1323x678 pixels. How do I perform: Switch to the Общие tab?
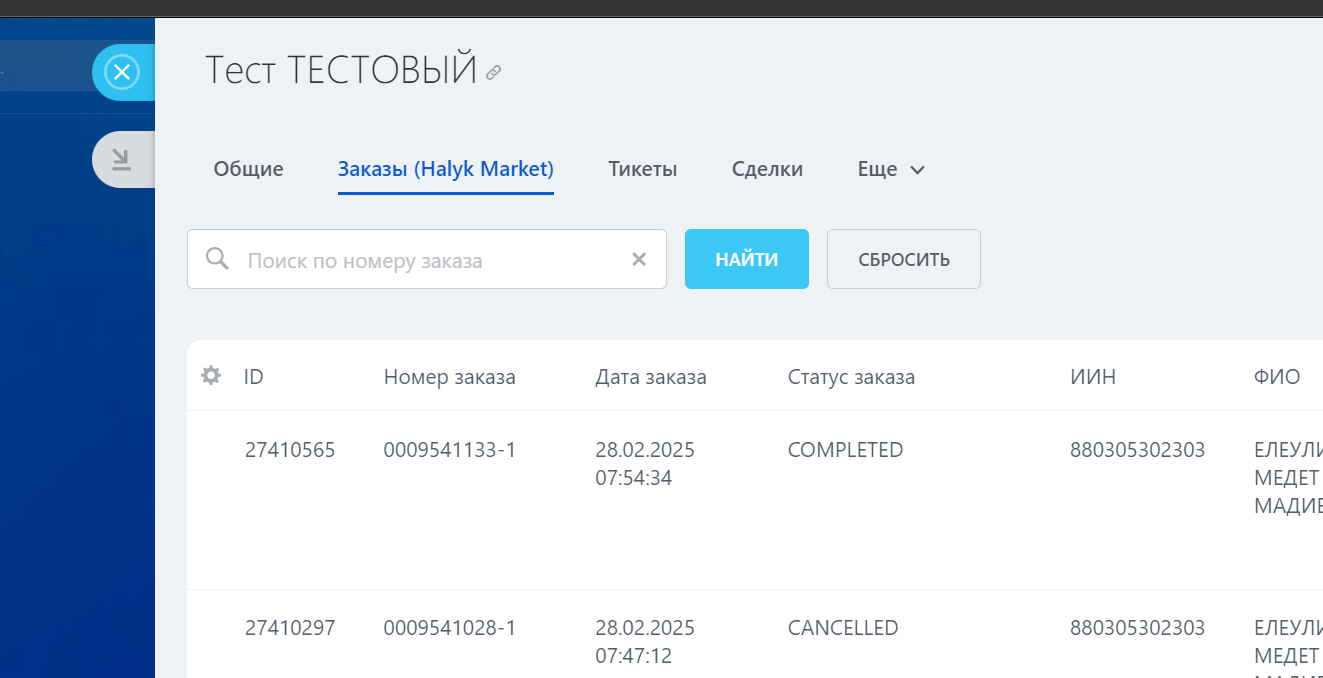[247, 169]
